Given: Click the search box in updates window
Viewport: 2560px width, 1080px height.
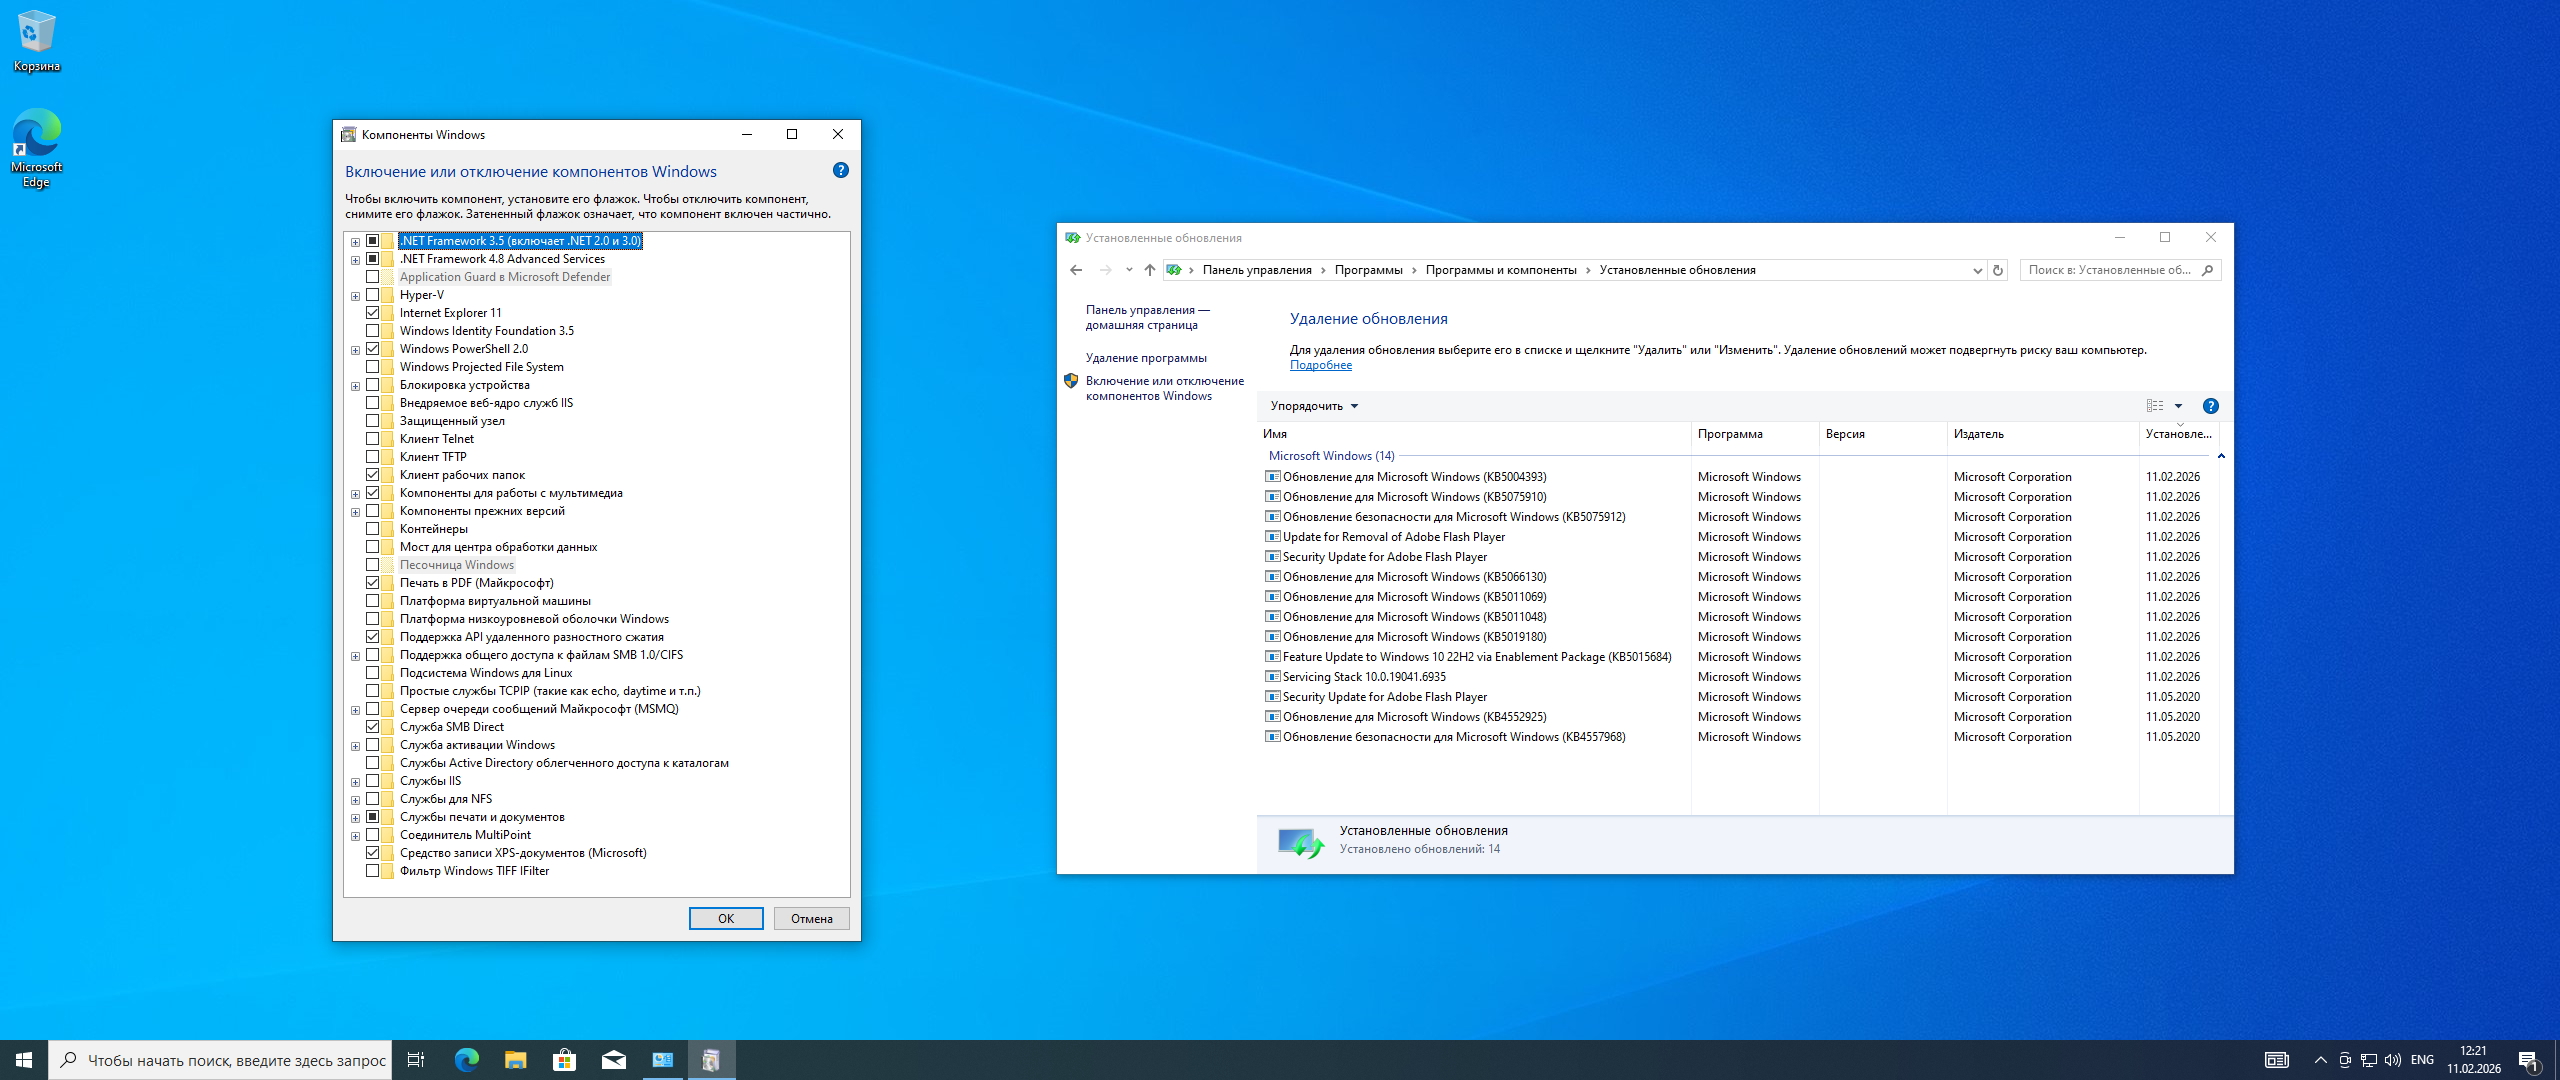Looking at the screenshot, I should pos(2110,270).
